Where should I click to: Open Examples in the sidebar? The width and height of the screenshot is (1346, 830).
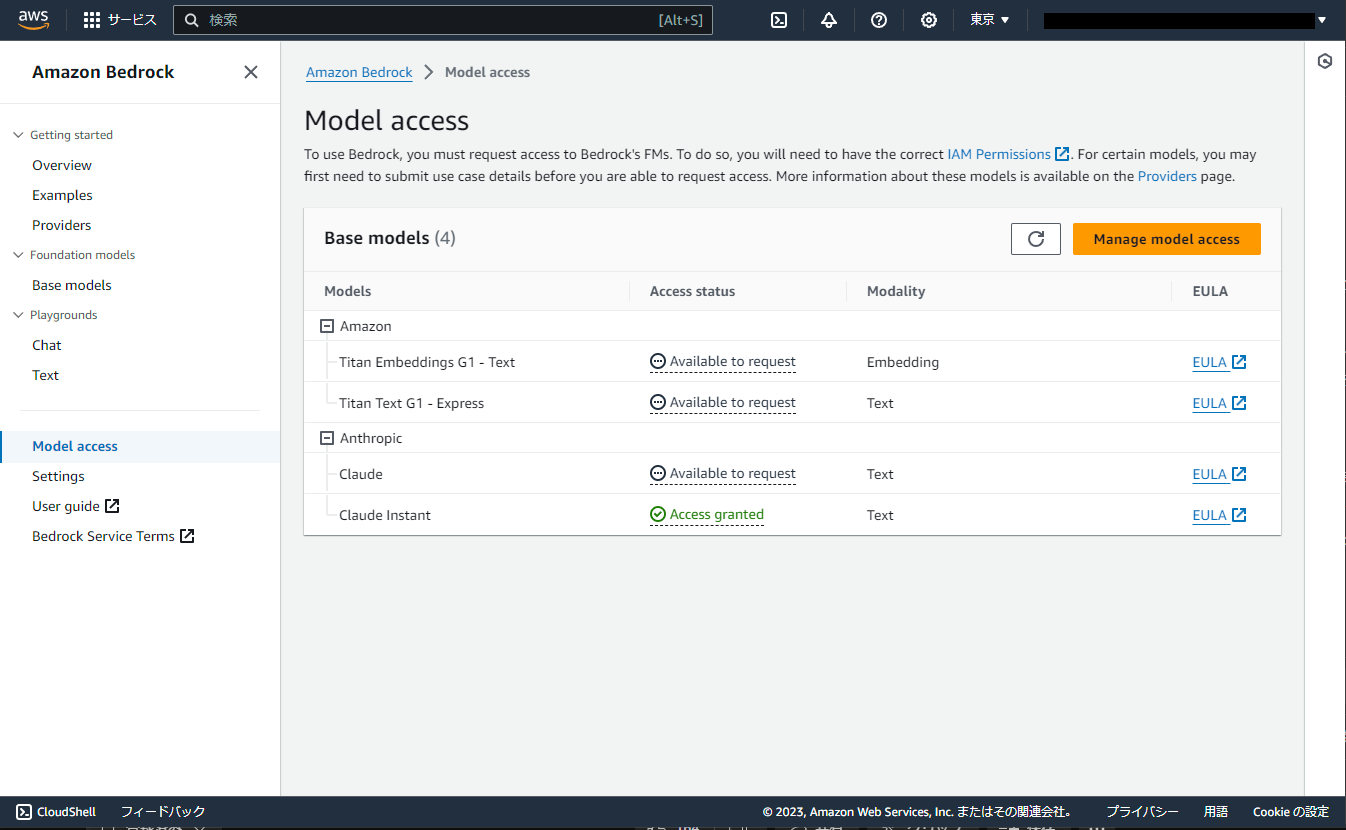click(x=62, y=195)
